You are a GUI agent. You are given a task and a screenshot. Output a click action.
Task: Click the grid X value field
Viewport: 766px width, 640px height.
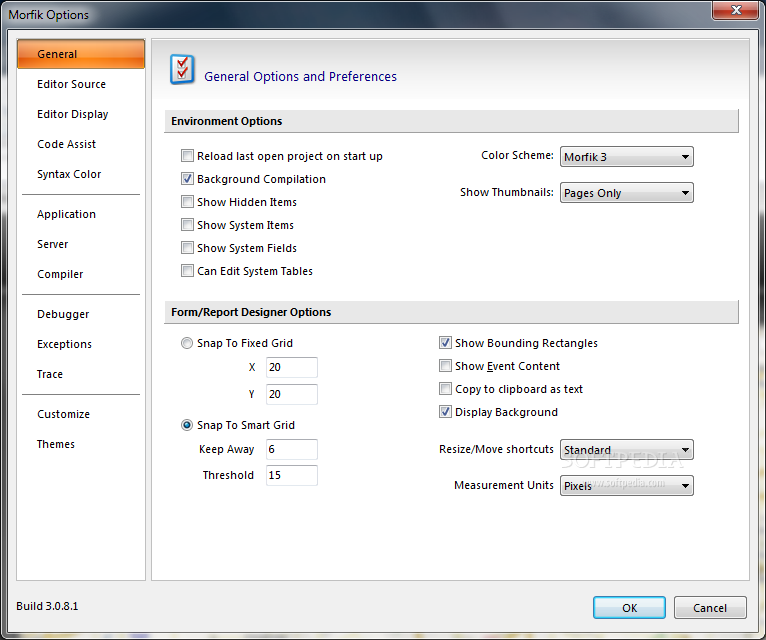click(x=292, y=367)
